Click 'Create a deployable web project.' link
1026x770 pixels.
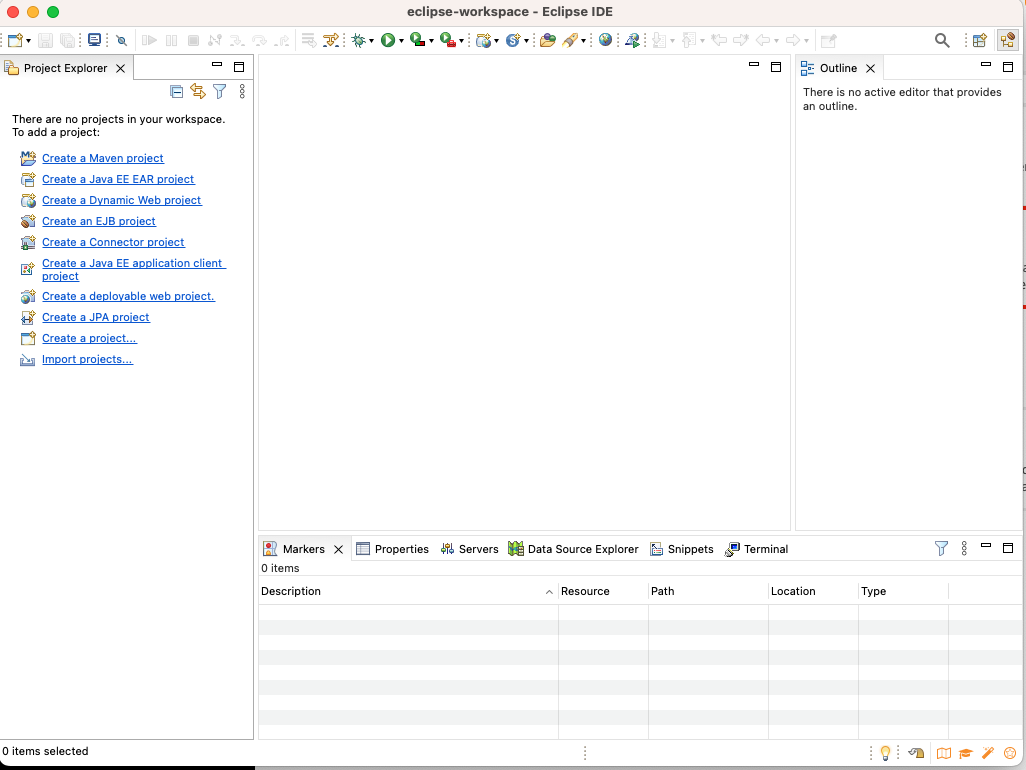pyautogui.click(x=128, y=296)
